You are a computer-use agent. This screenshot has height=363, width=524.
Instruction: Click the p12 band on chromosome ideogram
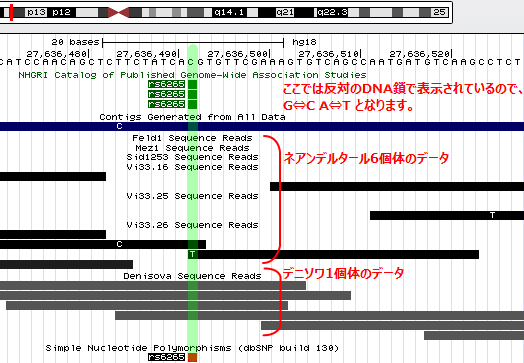pos(61,13)
